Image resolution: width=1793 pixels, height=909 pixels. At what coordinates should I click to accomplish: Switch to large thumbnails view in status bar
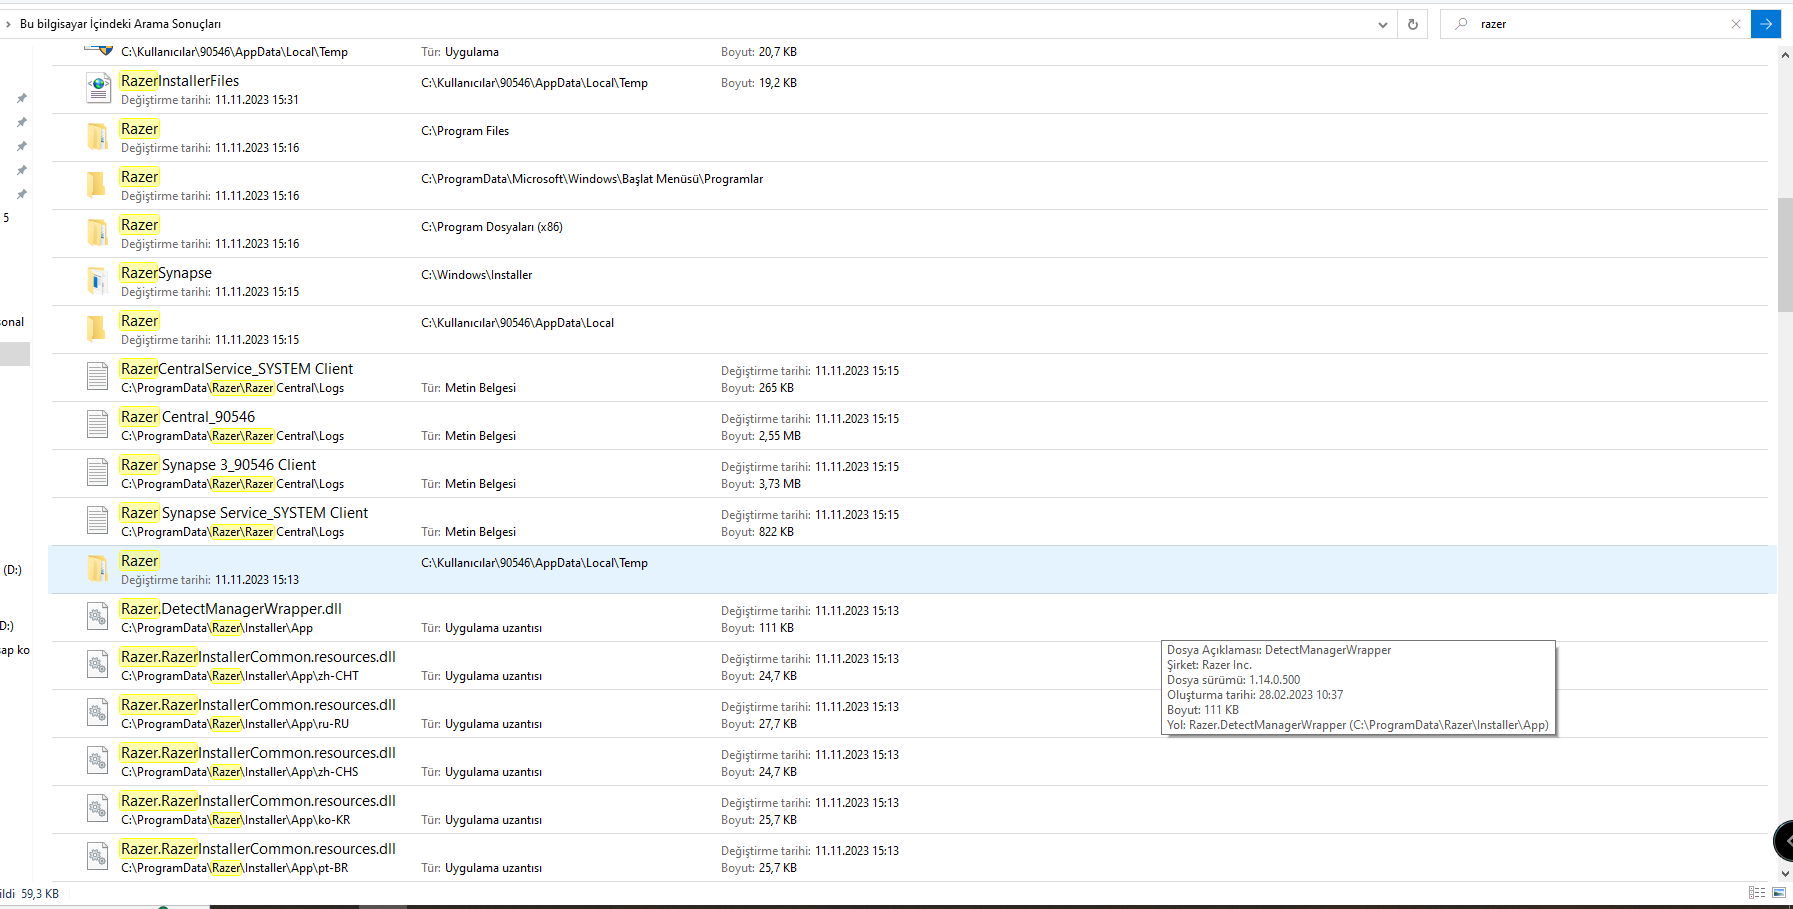point(1778,893)
